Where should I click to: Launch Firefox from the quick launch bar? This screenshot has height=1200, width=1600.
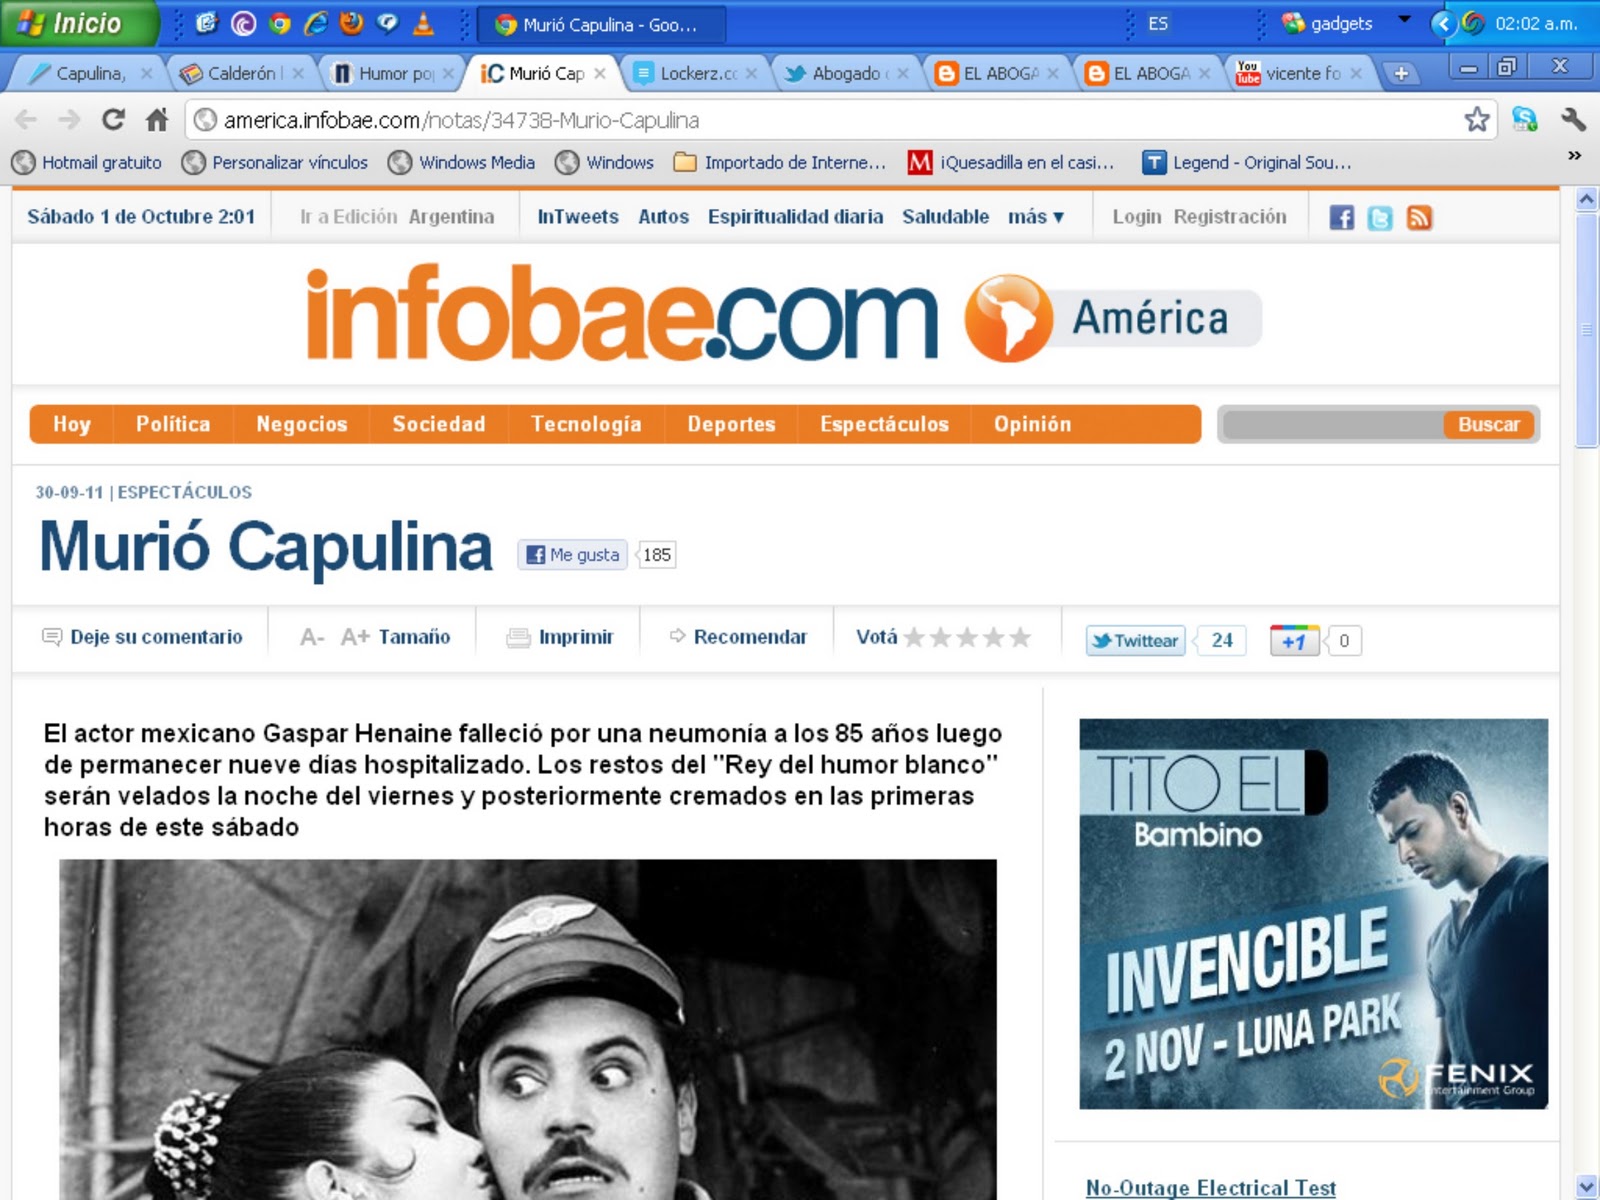point(352,23)
